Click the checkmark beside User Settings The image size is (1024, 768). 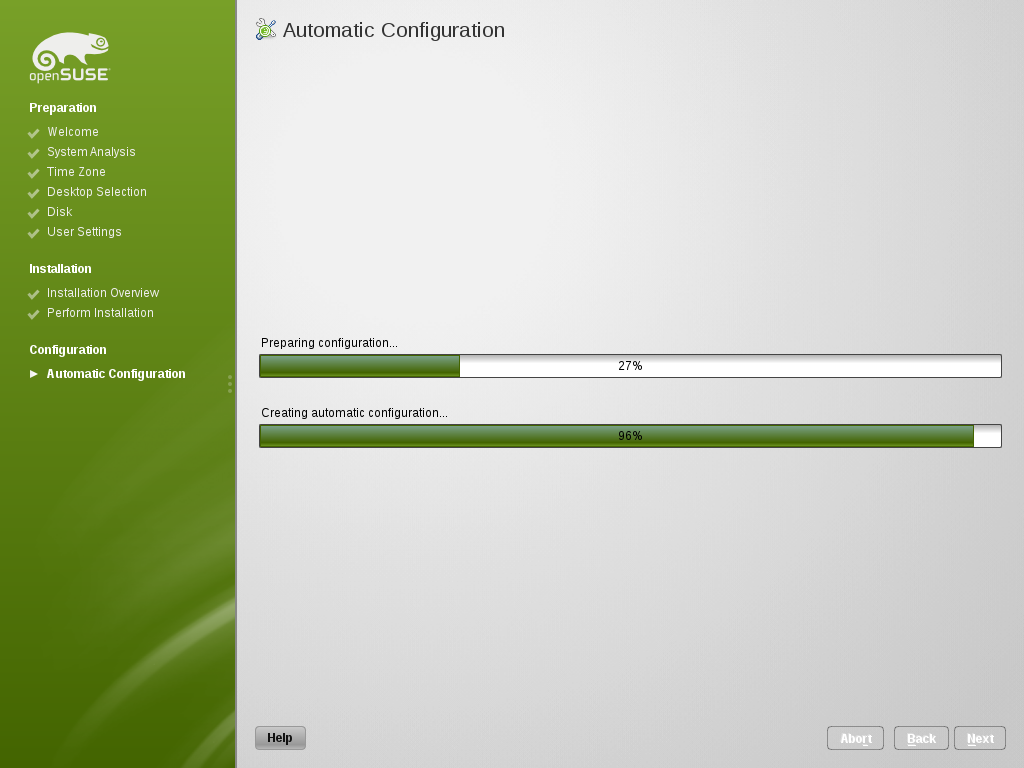[34, 234]
